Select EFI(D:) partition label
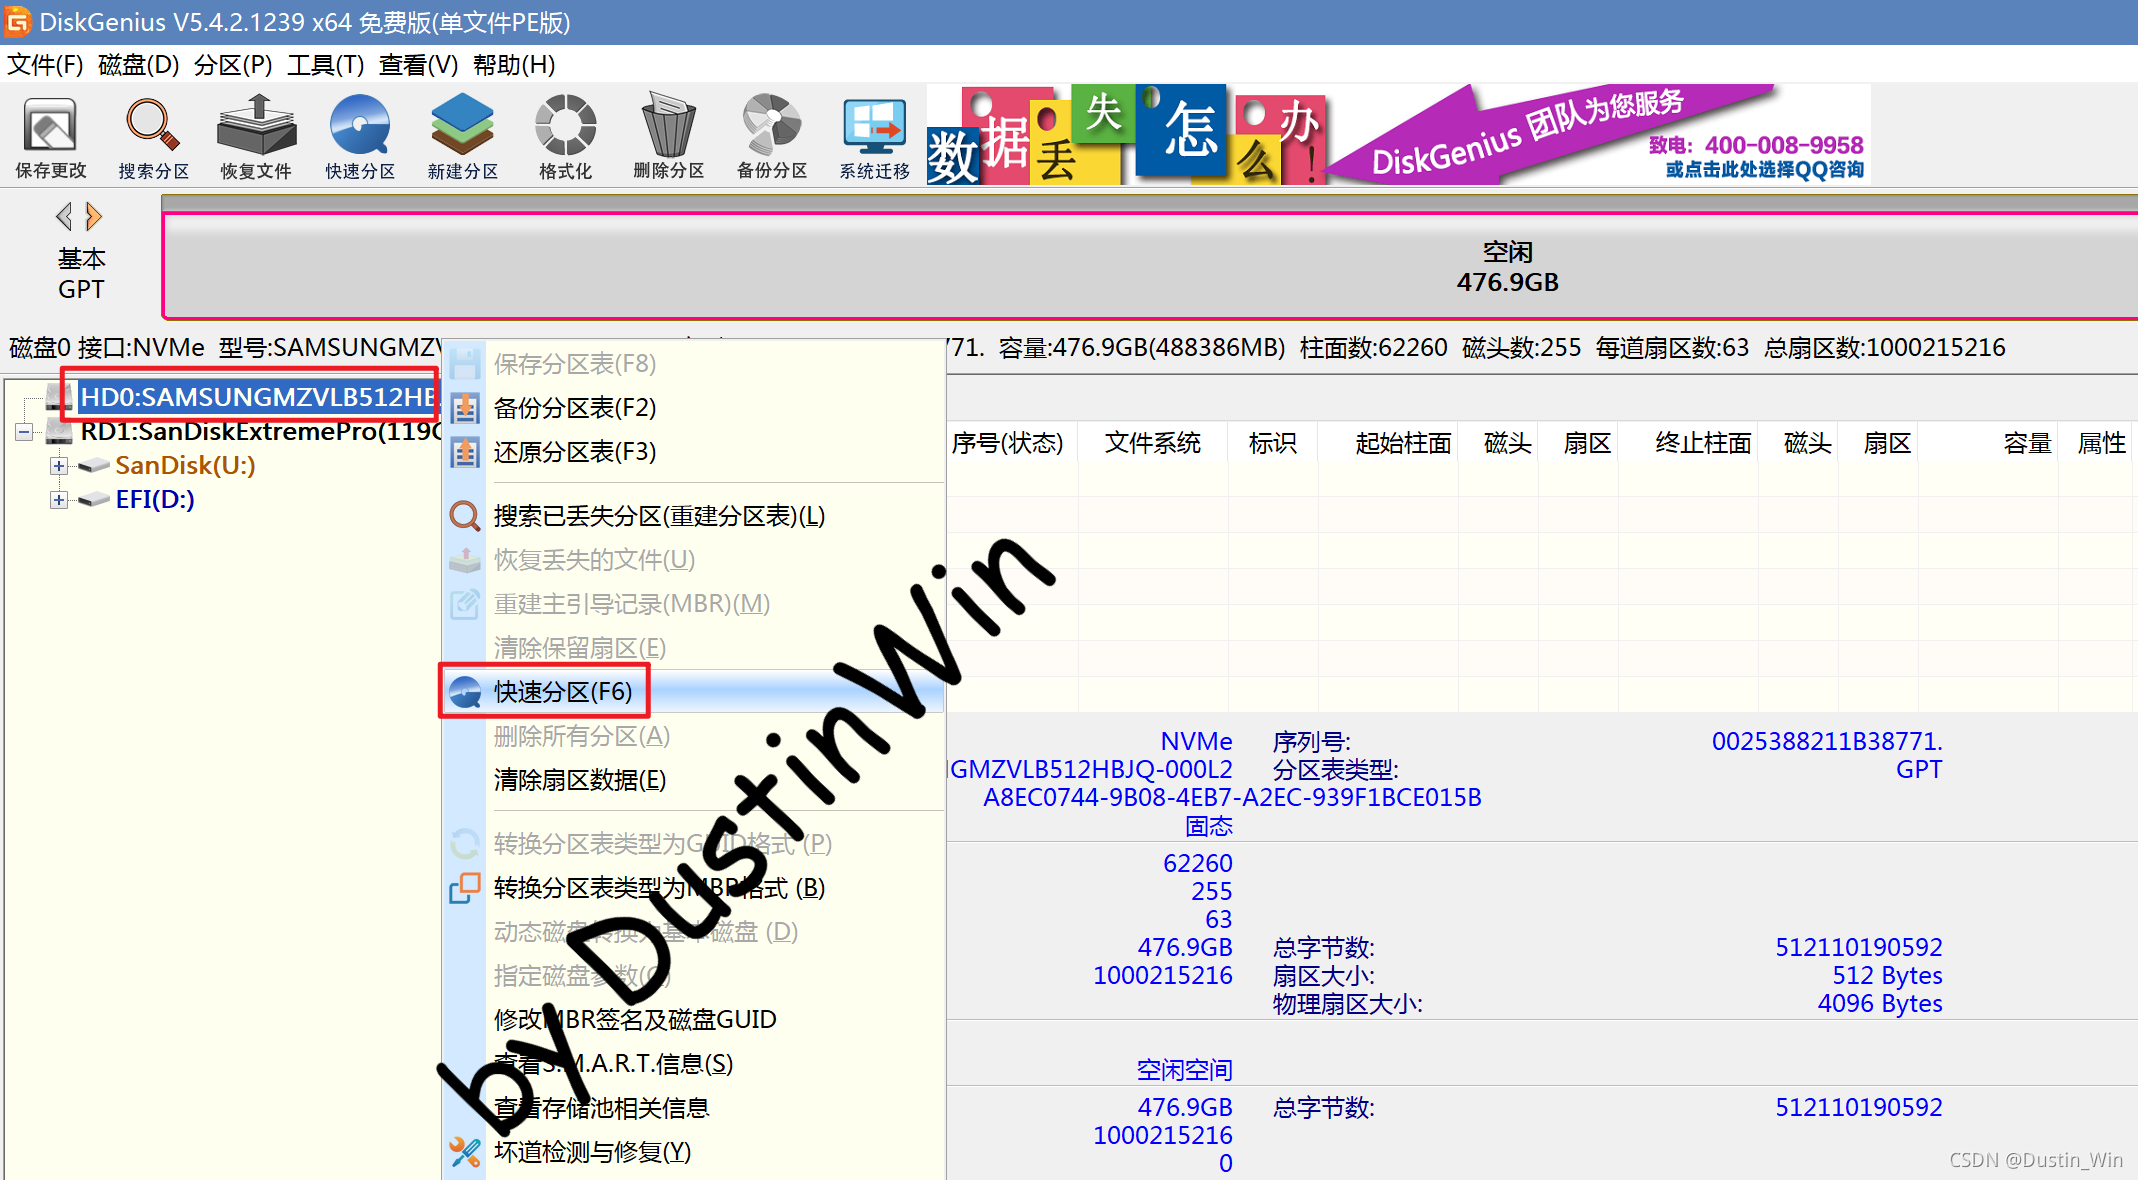The height and width of the screenshot is (1180, 2138). point(155,500)
